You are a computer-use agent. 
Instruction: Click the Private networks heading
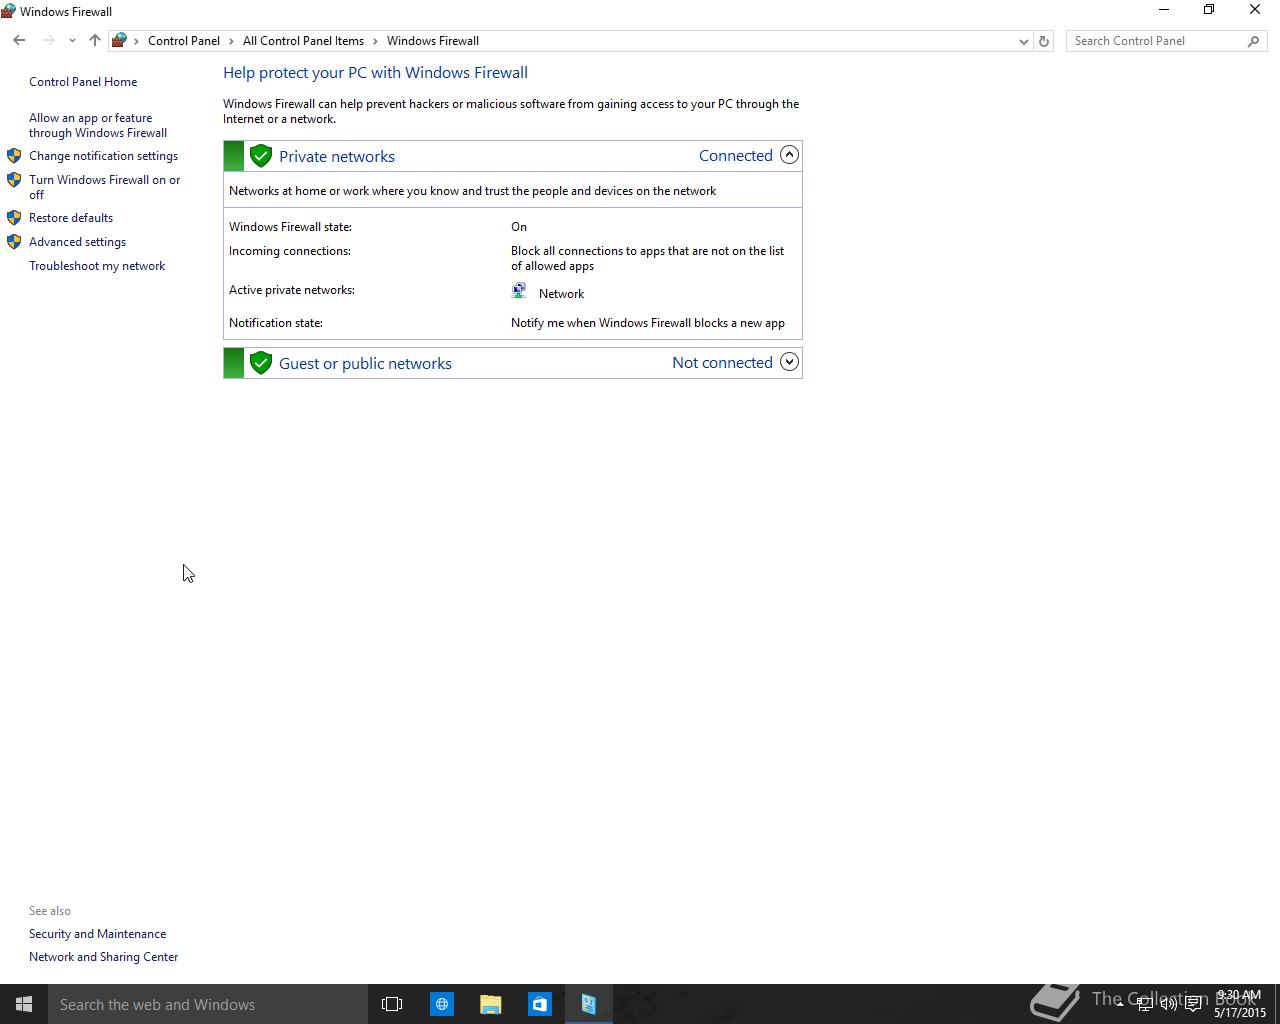[x=337, y=156]
